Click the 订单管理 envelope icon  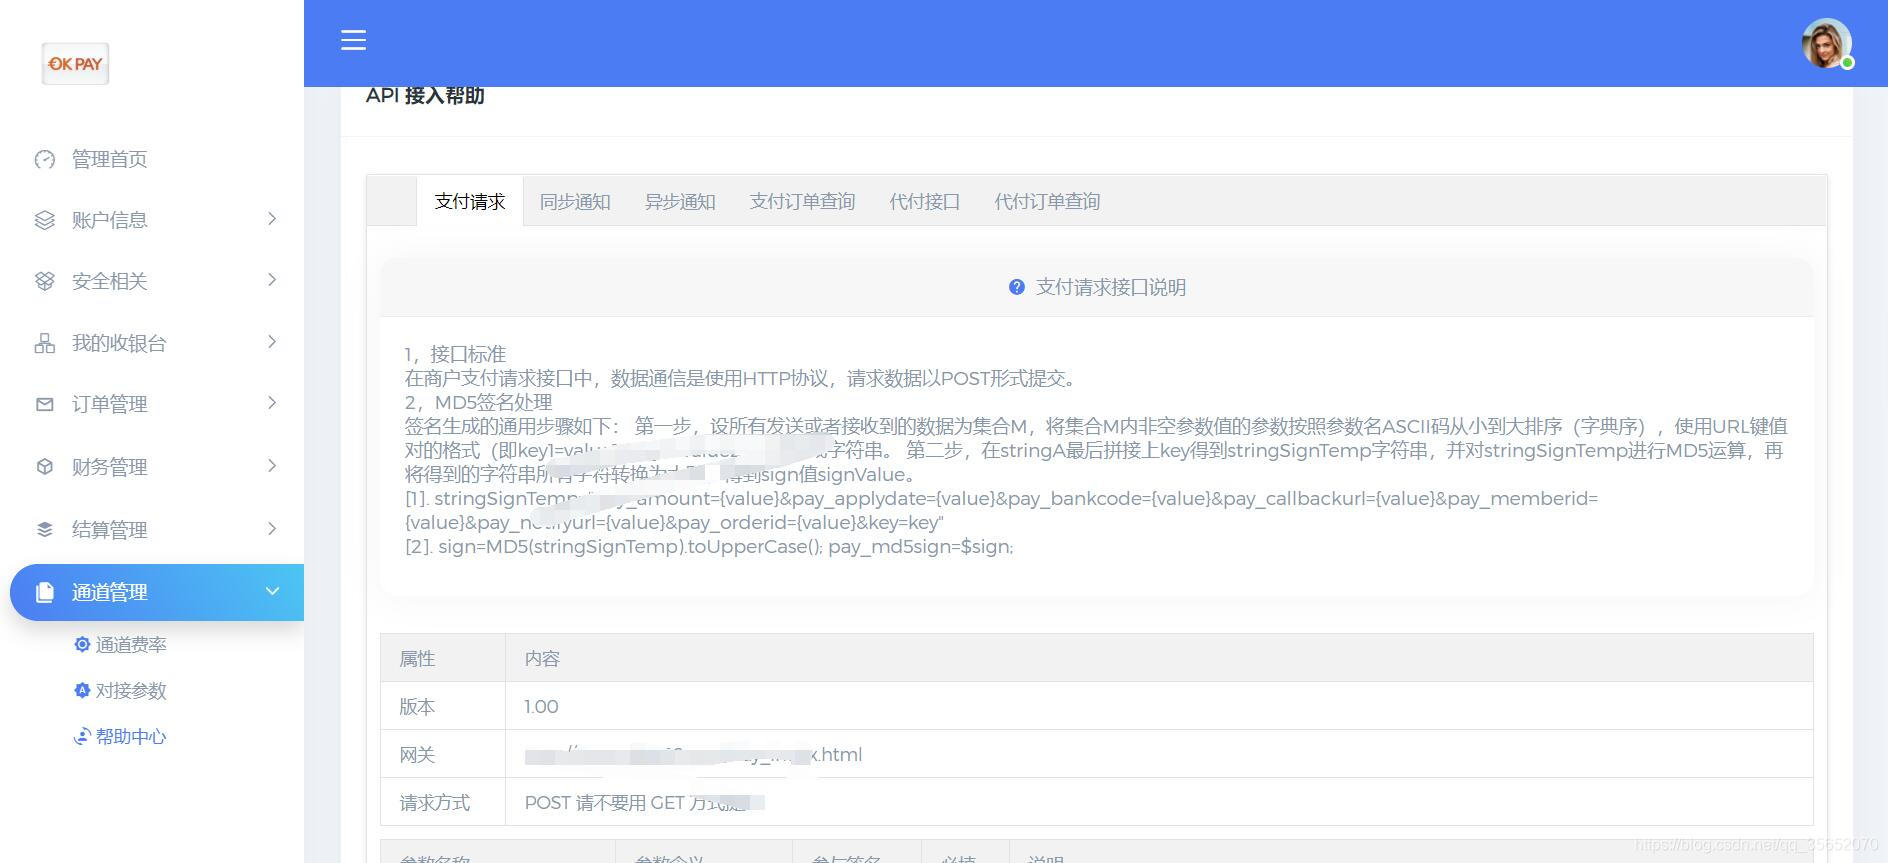44,404
